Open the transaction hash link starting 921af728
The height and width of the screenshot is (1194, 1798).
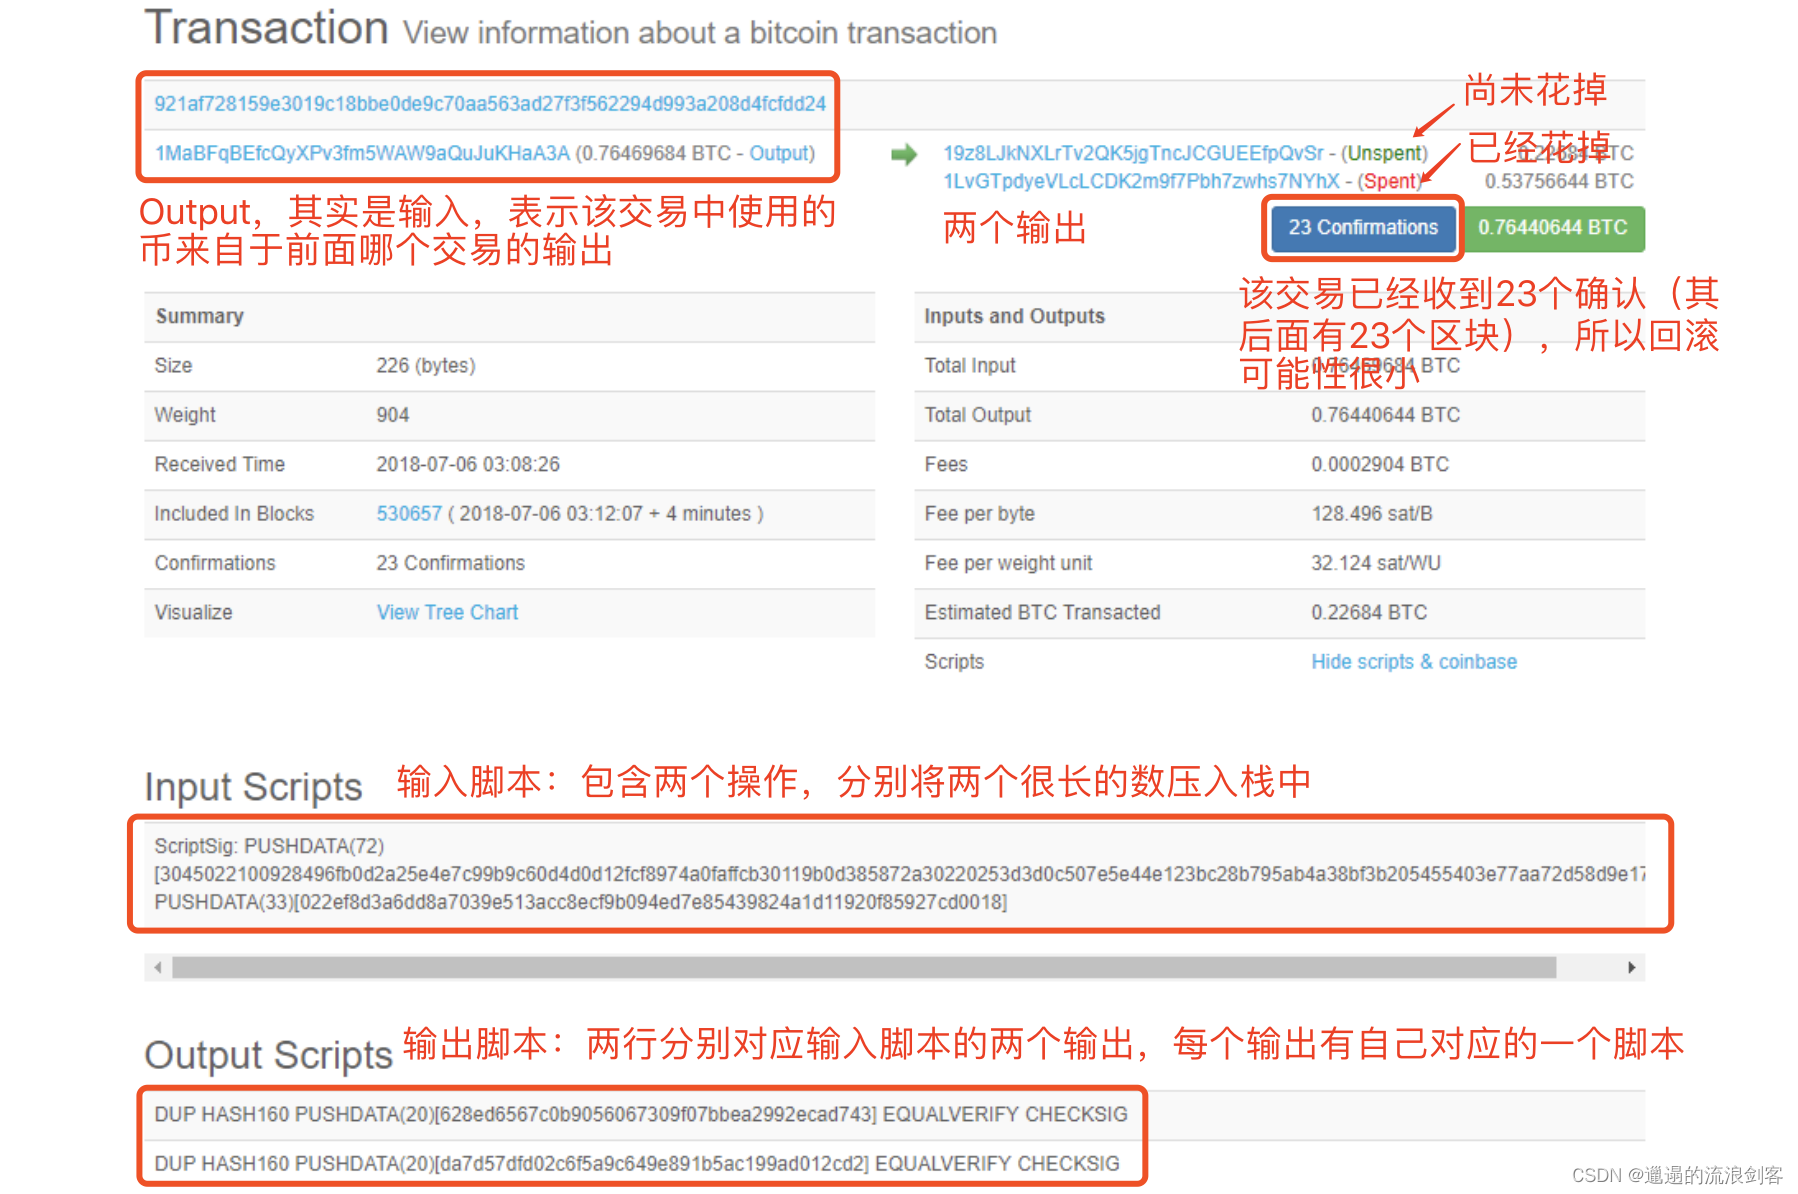(x=489, y=104)
